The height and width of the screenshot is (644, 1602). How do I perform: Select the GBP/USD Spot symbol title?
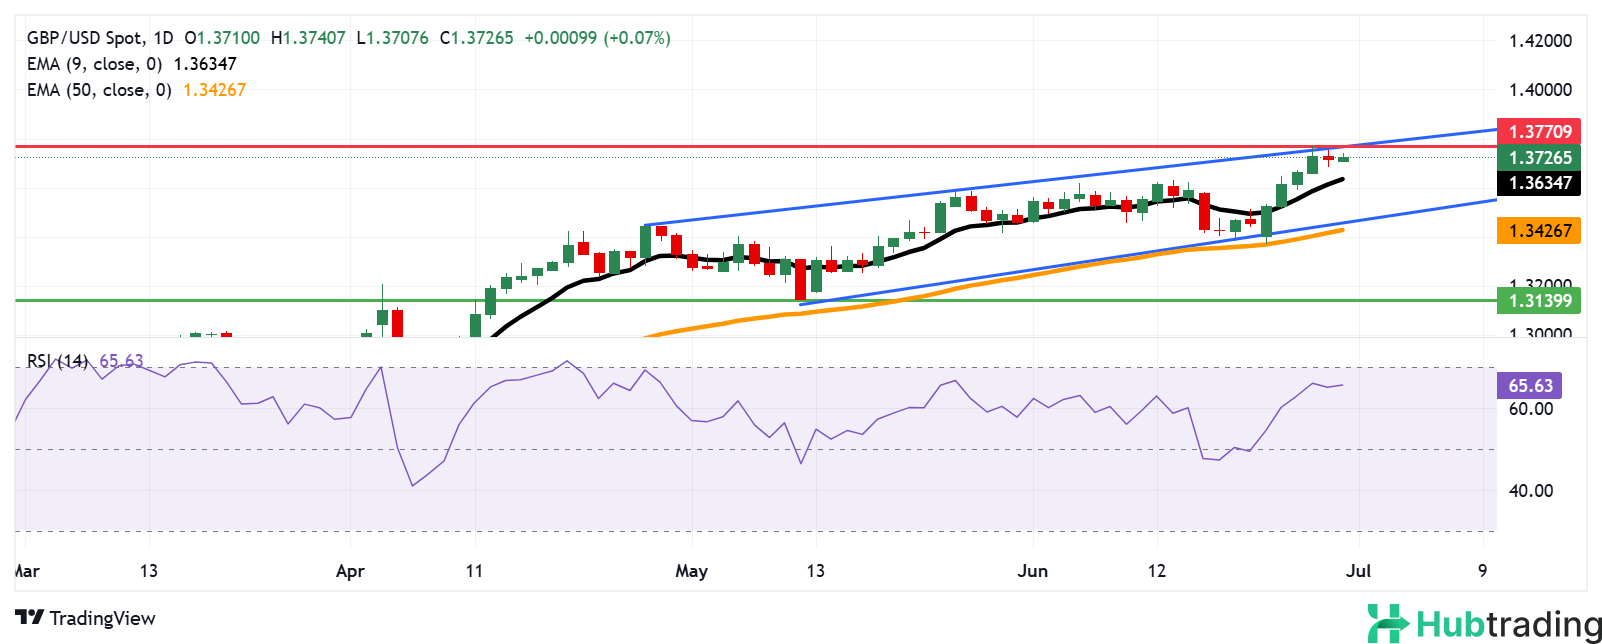point(84,38)
